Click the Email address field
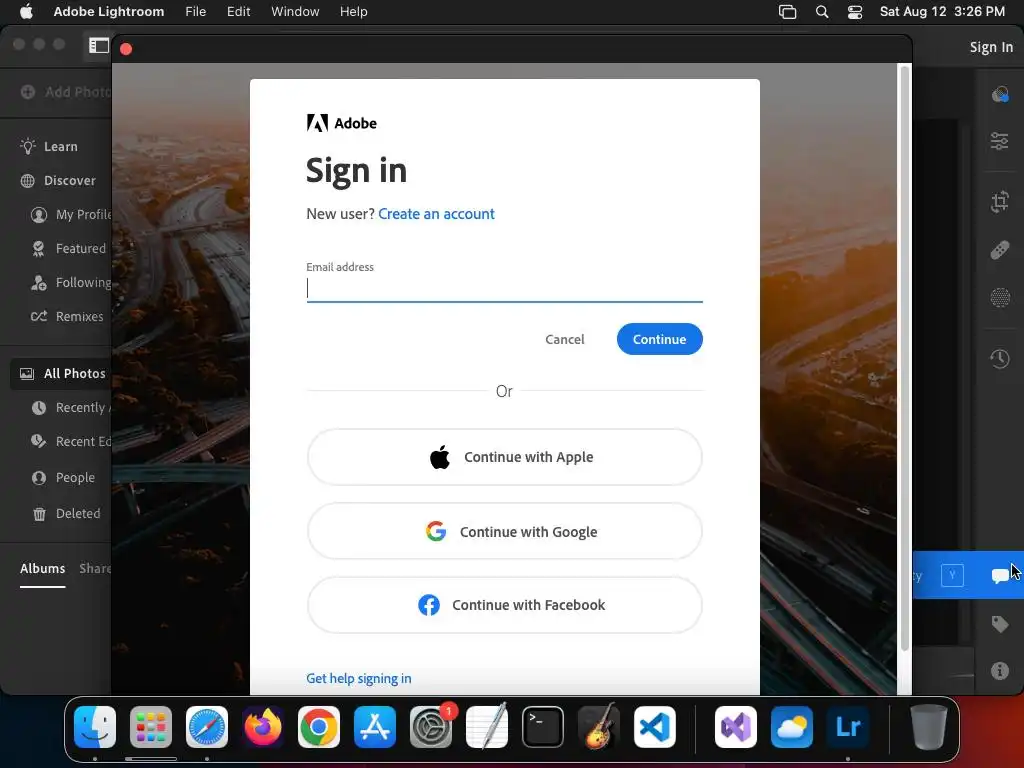 click(x=504, y=289)
